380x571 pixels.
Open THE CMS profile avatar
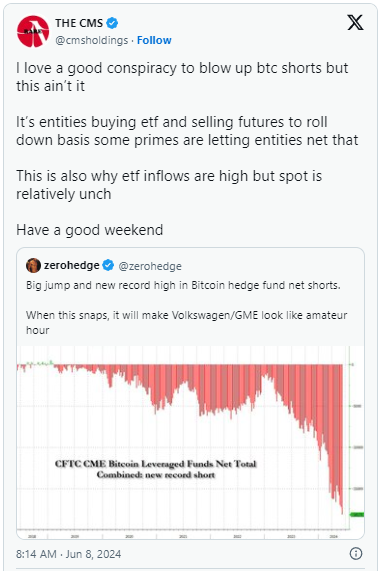click(x=33, y=31)
